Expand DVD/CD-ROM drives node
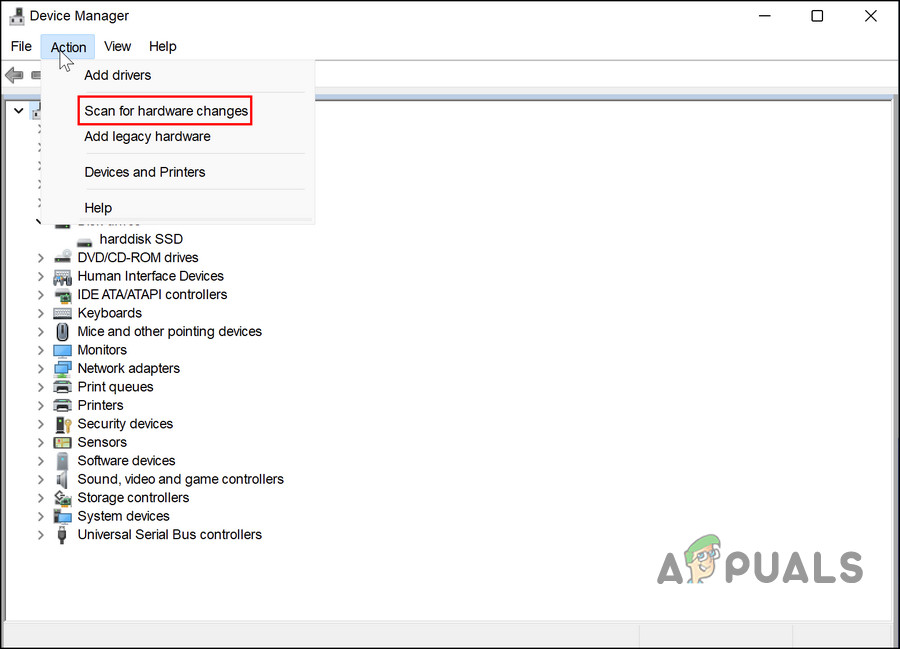This screenshot has height=649, width=900. coord(41,258)
